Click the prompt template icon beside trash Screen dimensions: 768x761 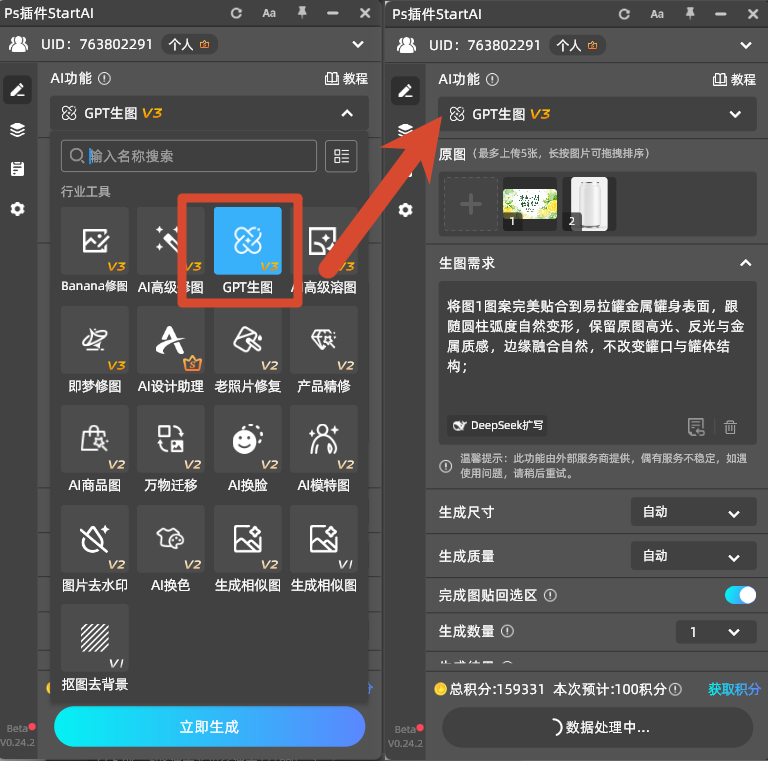[x=696, y=427]
